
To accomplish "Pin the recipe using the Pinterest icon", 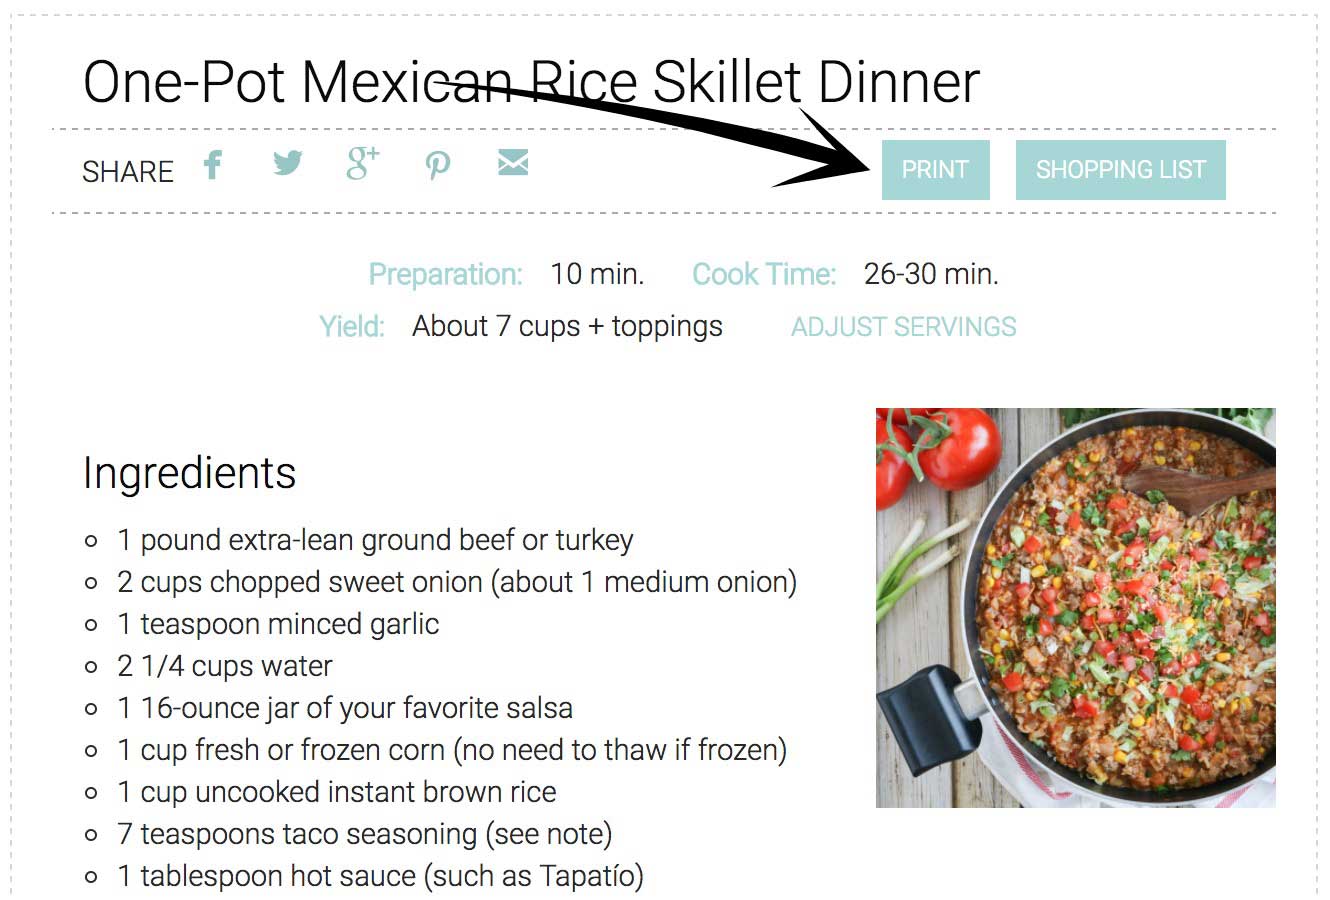I will 437,164.
